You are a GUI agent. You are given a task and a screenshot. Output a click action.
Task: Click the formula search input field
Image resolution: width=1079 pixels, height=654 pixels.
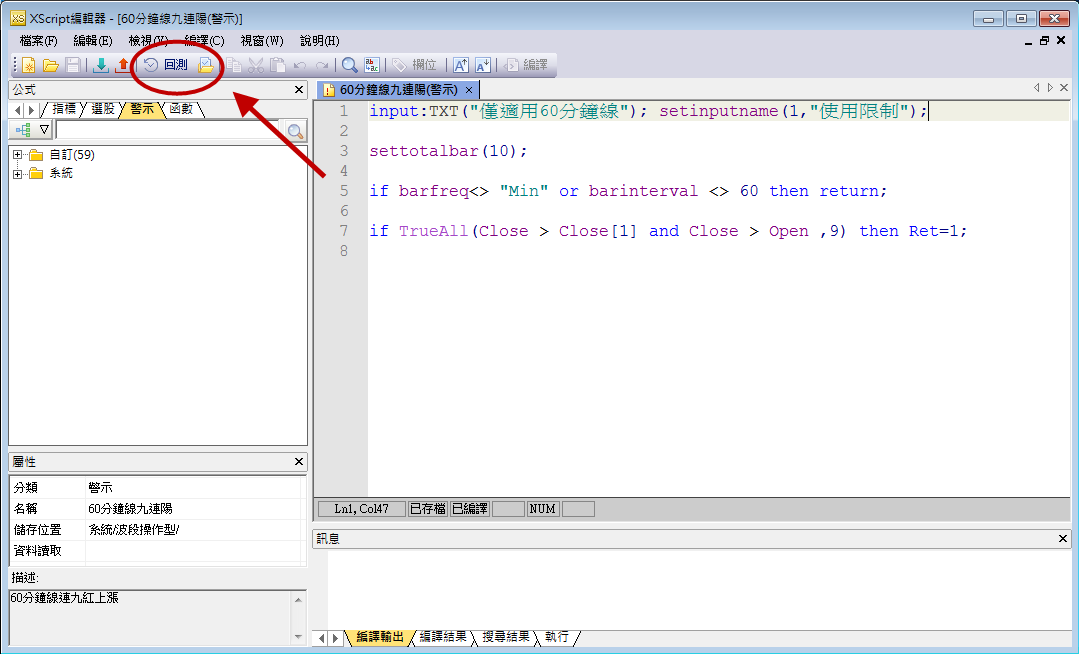tap(168, 131)
